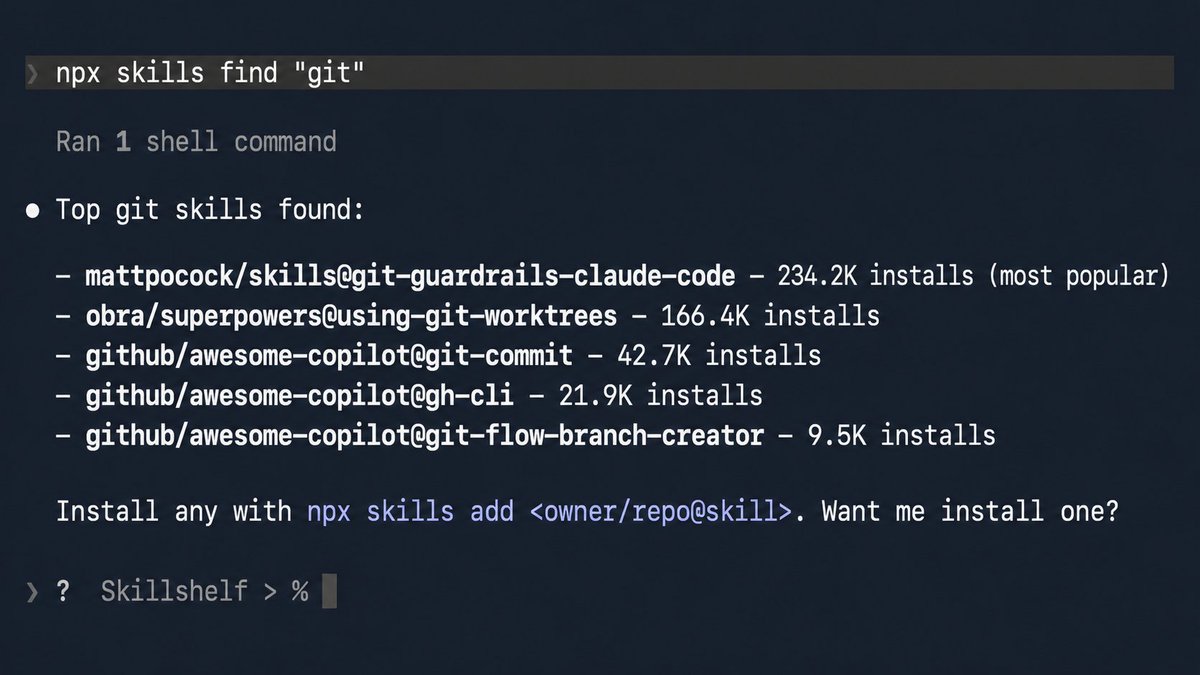Click the 'npx skills add <owner/repo@skill>' command
The width and height of the screenshot is (1200, 675).
pyautogui.click(x=550, y=512)
